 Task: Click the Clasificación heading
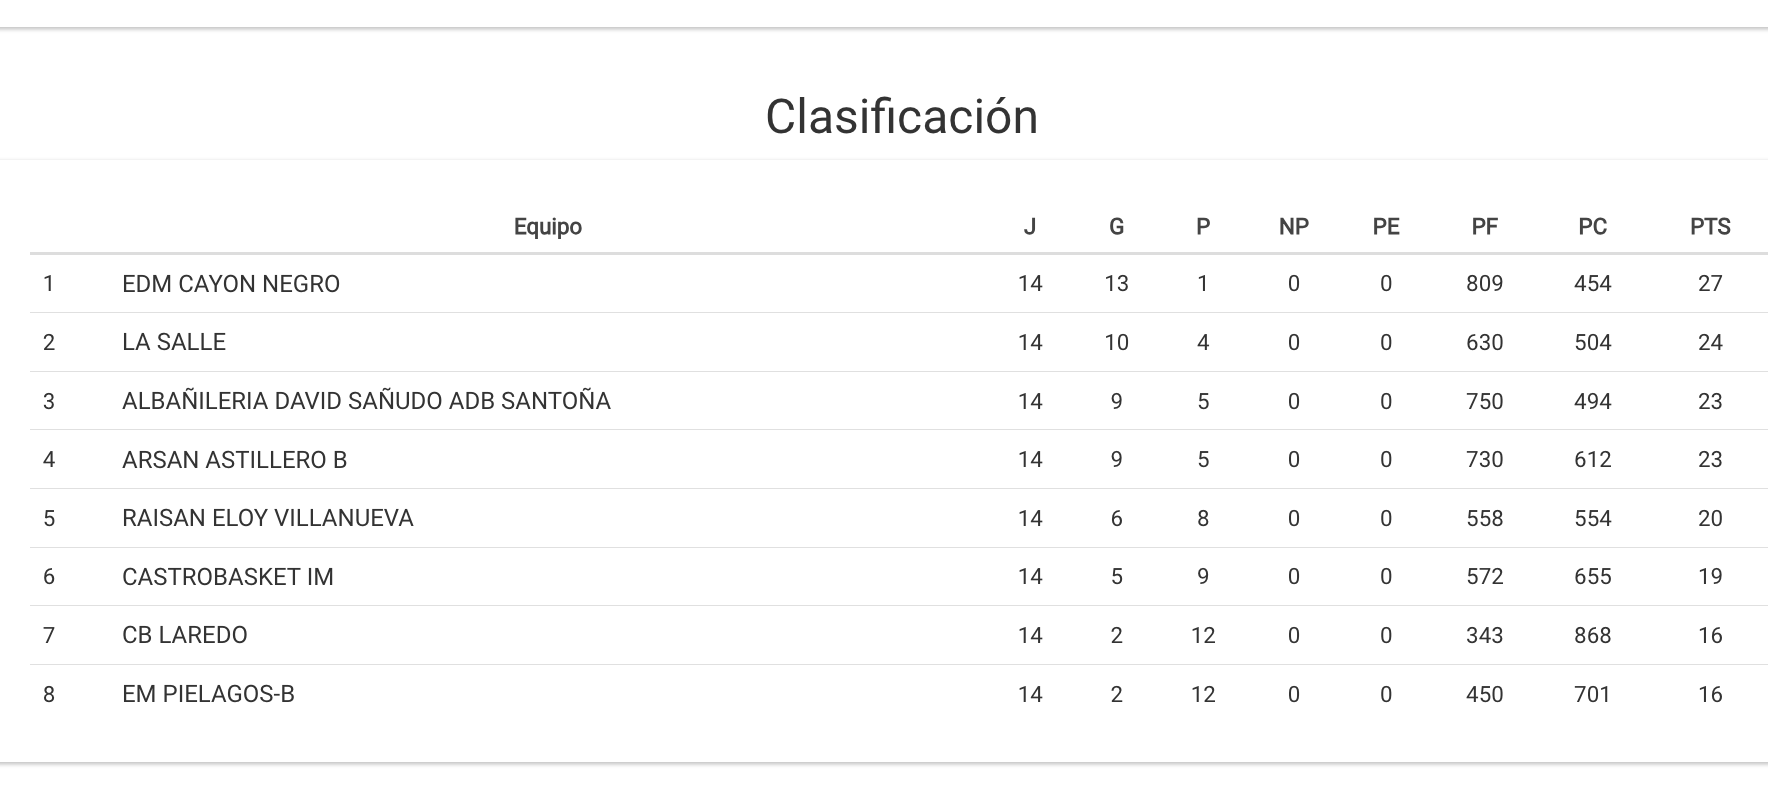901,117
